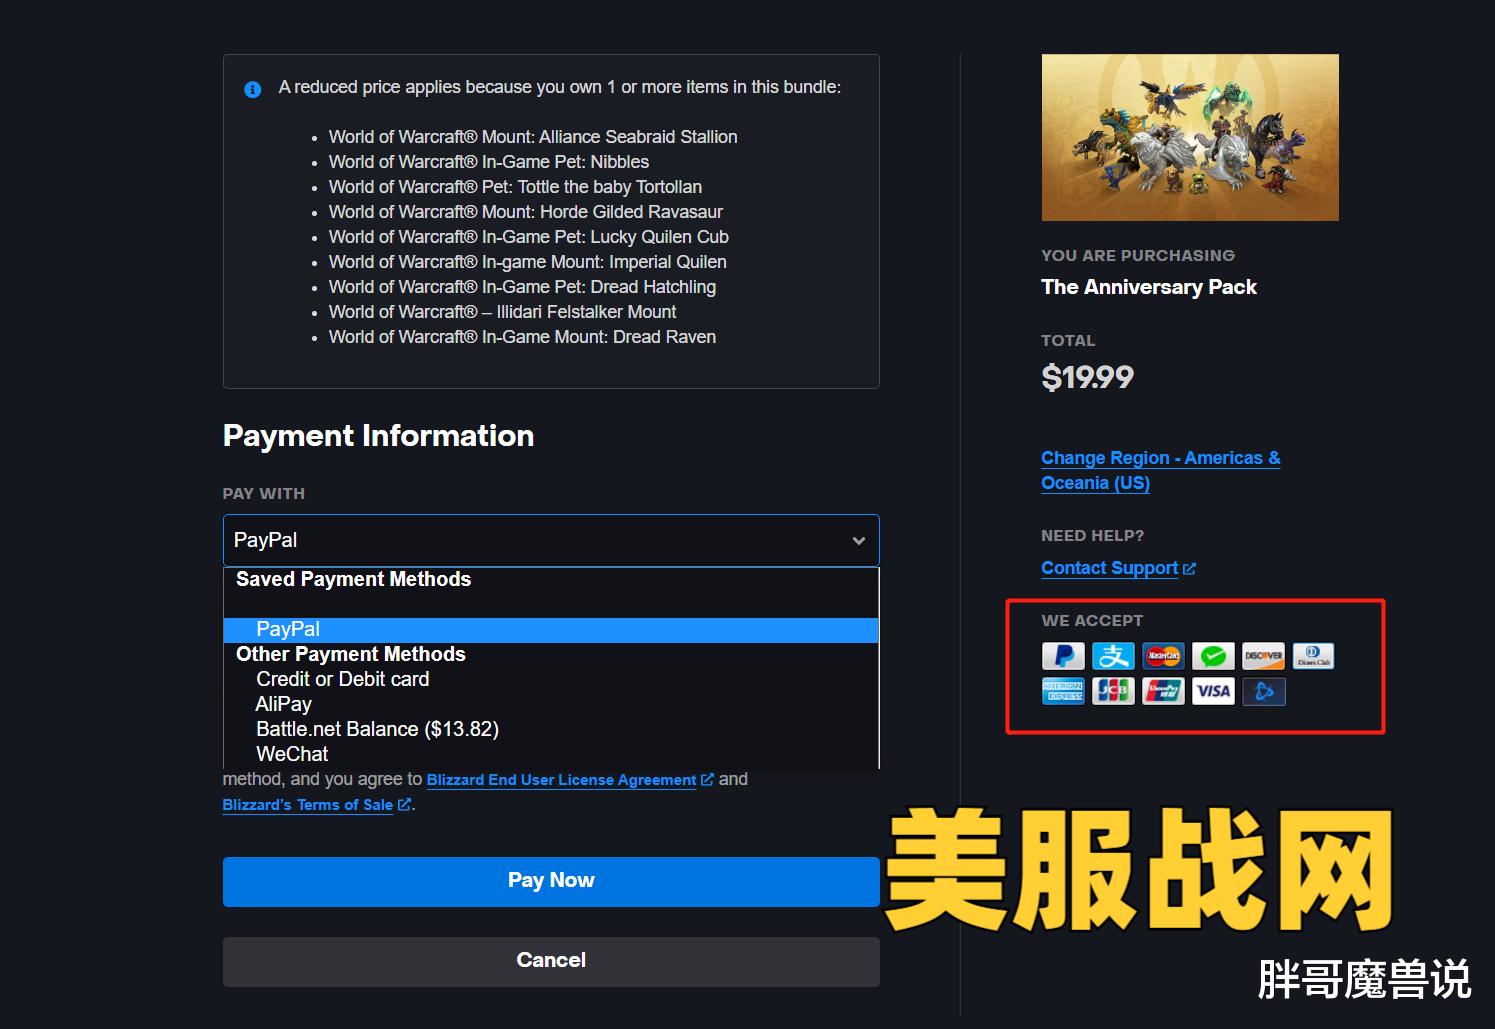Click the blue info icon in notice box

[x=253, y=89]
